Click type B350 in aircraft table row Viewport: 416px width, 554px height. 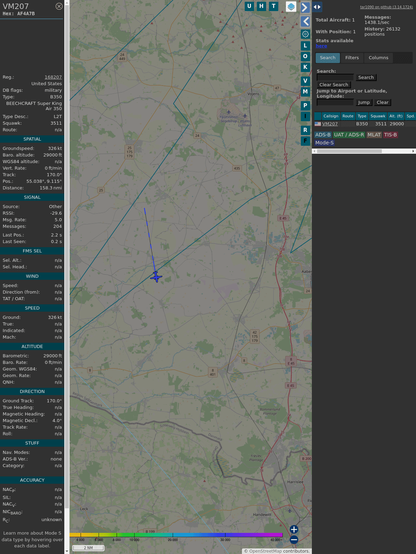click(362, 124)
